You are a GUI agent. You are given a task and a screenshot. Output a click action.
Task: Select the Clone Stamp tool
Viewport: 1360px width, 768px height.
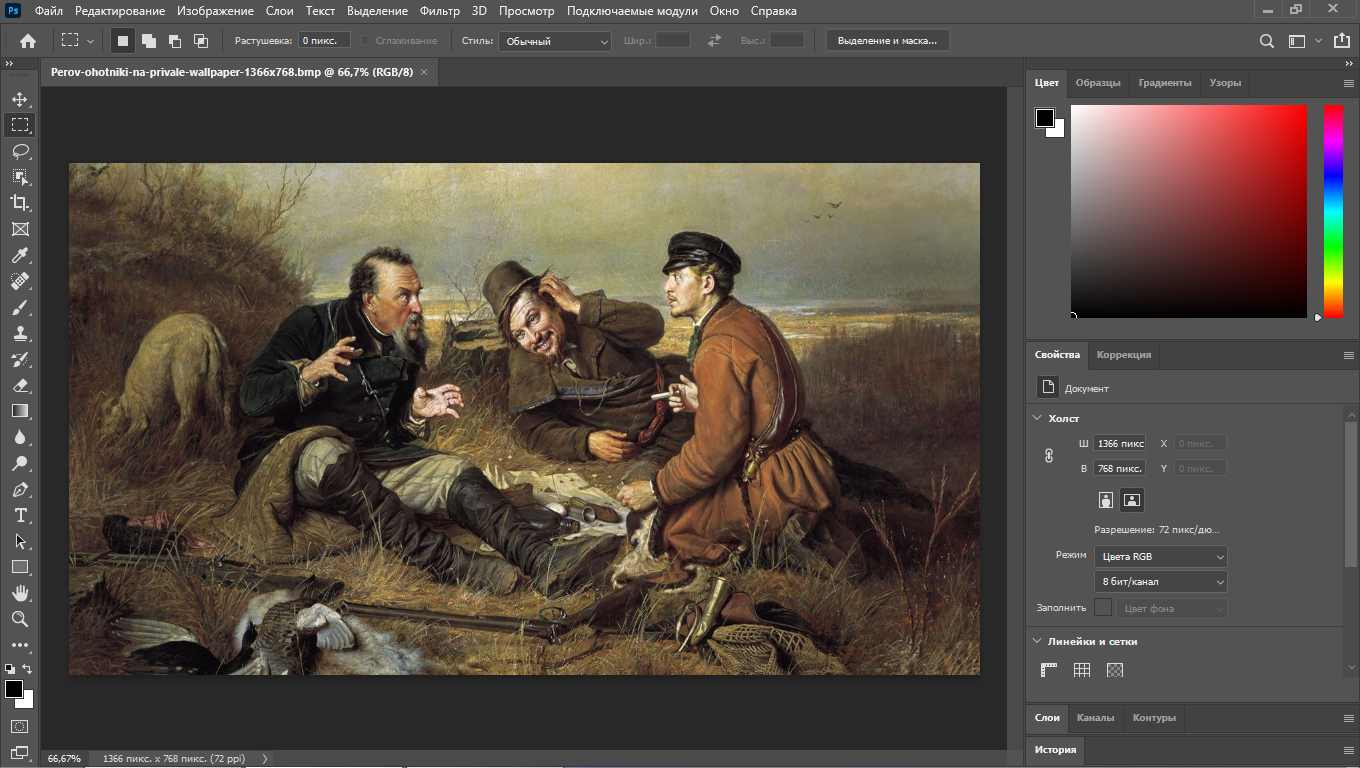tap(20, 333)
